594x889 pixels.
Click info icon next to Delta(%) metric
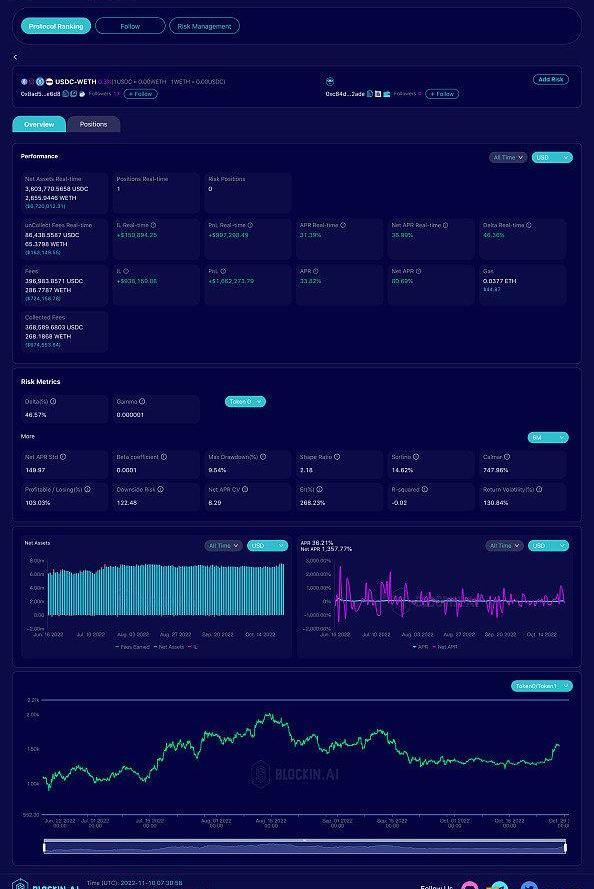[x=53, y=401]
